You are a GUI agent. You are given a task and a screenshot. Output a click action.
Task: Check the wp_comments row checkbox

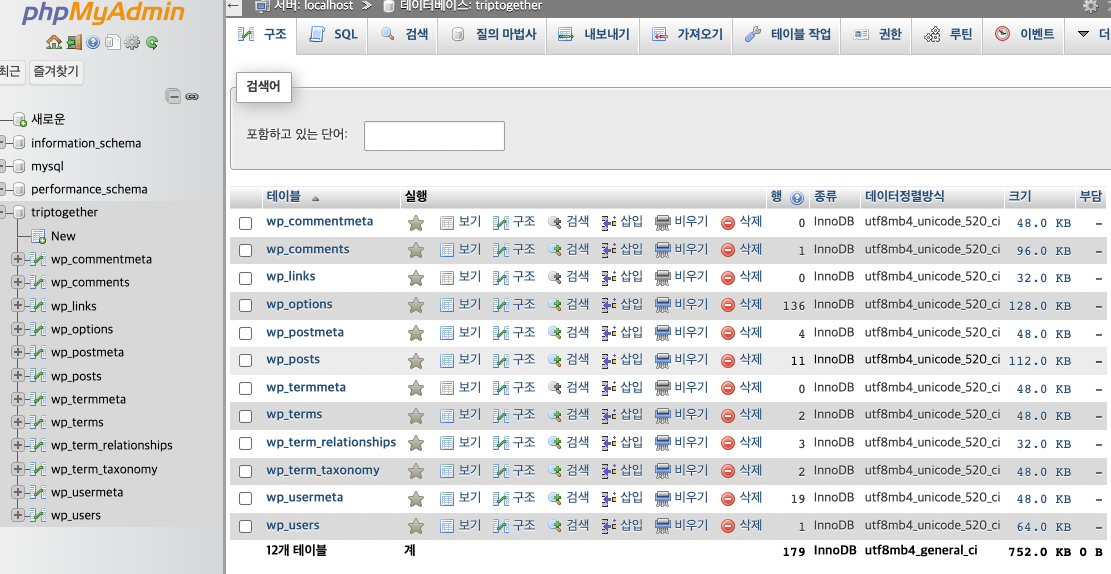(246, 250)
